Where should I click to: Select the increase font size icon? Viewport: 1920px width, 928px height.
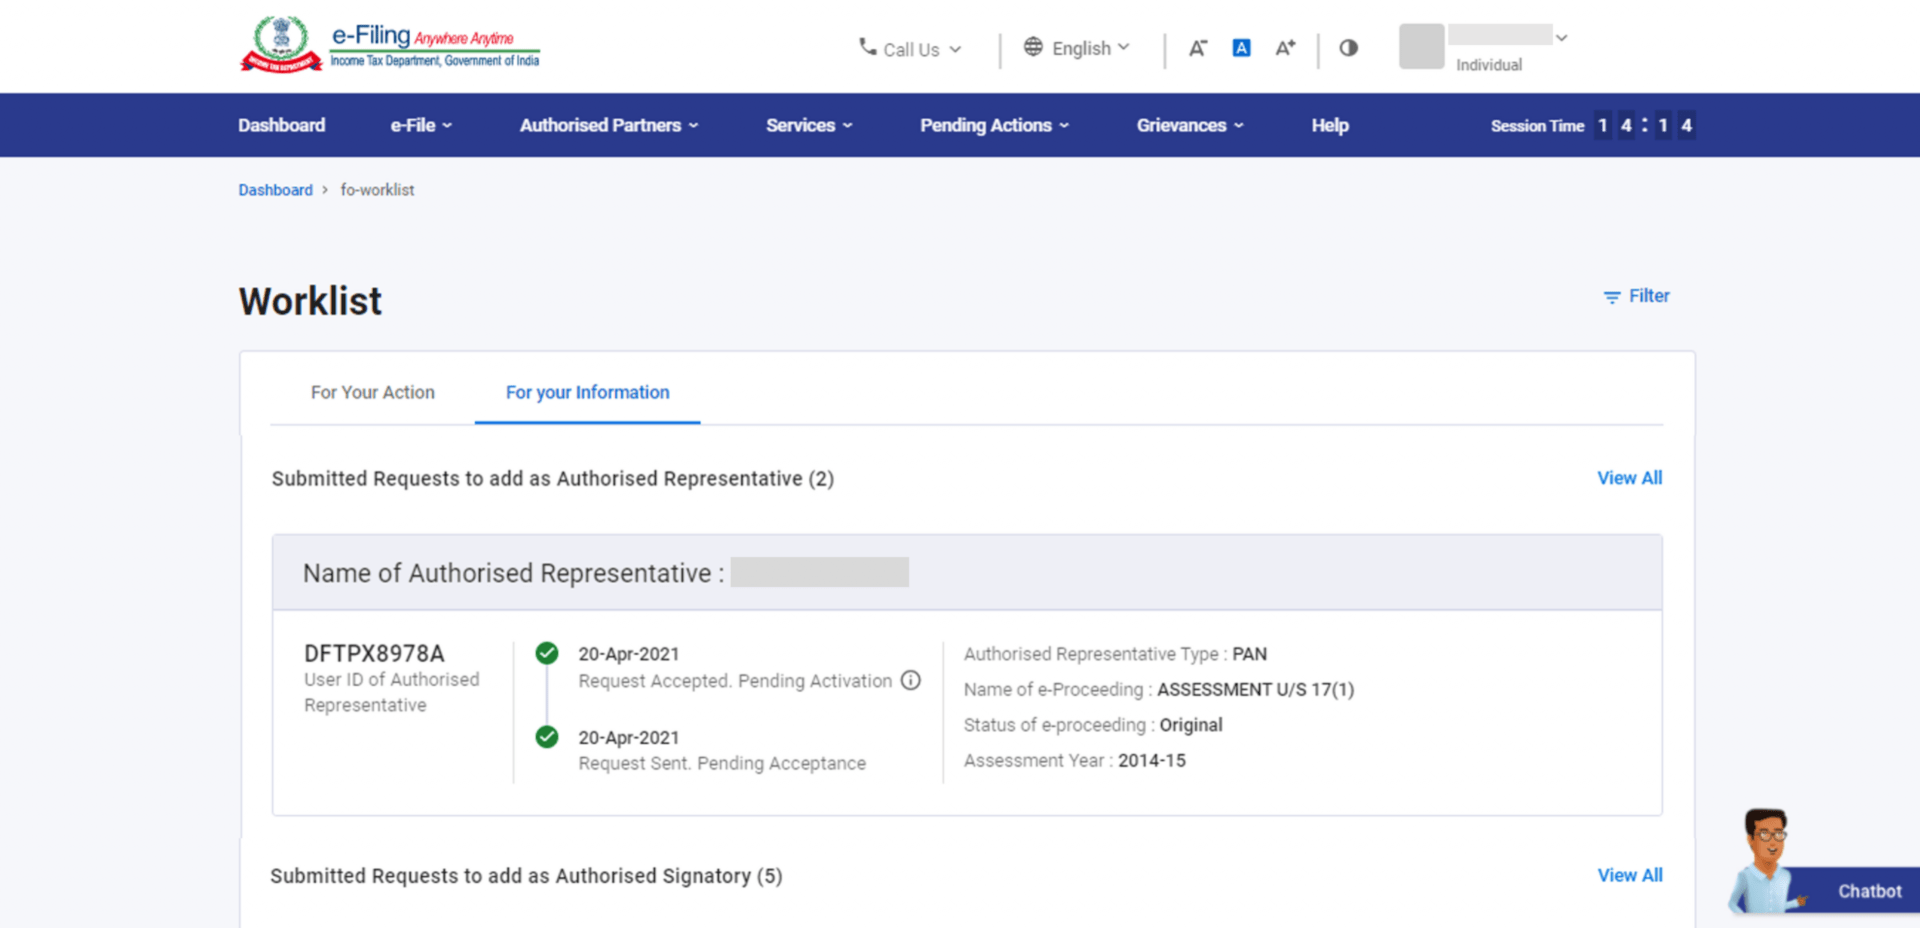pos(1285,47)
